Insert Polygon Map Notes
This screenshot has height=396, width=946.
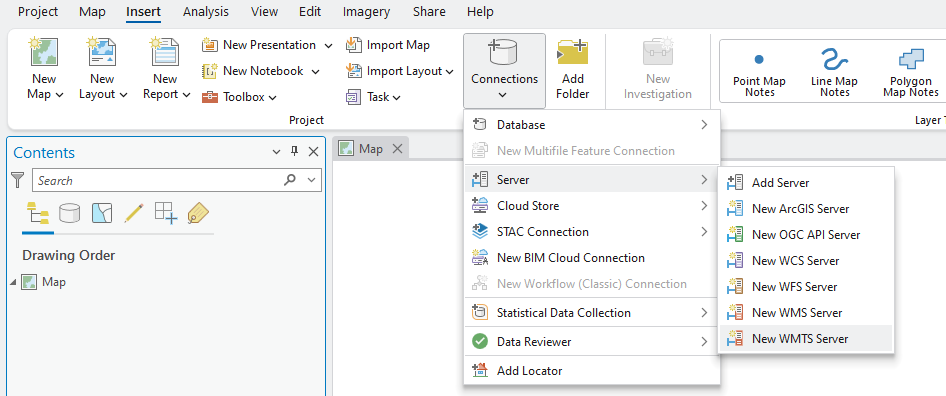[911, 72]
